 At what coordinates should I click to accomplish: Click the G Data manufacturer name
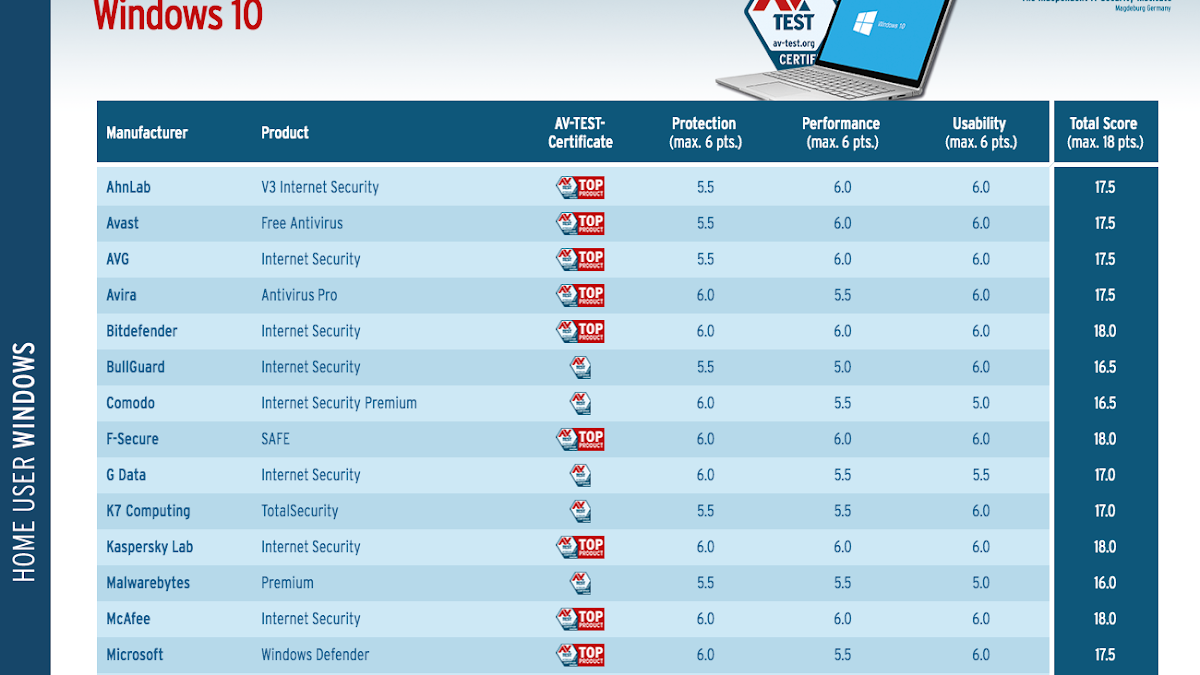(x=126, y=475)
